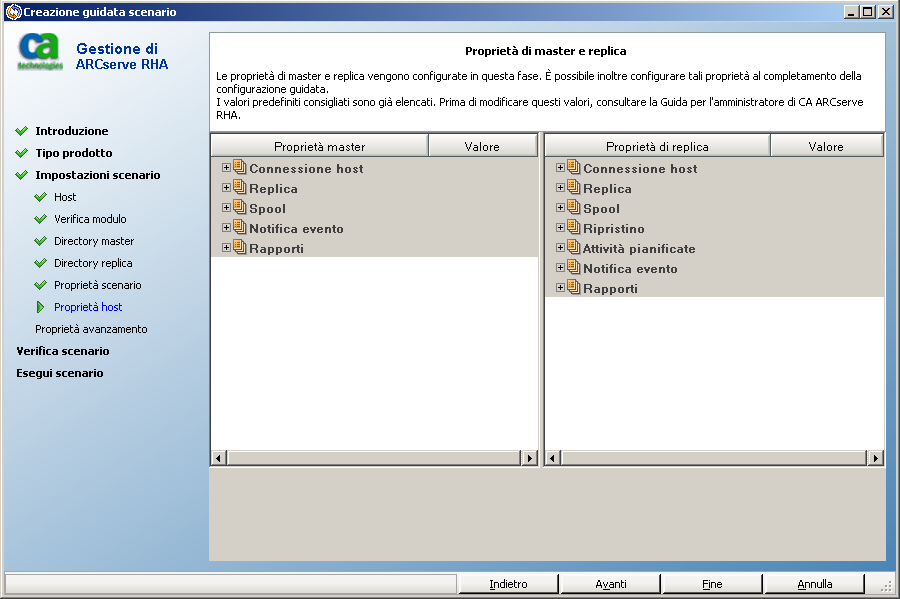Image resolution: width=900 pixels, height=599 pixels.
Task: Click master panel horizontal scrollbar track
Action: [374, 458]
